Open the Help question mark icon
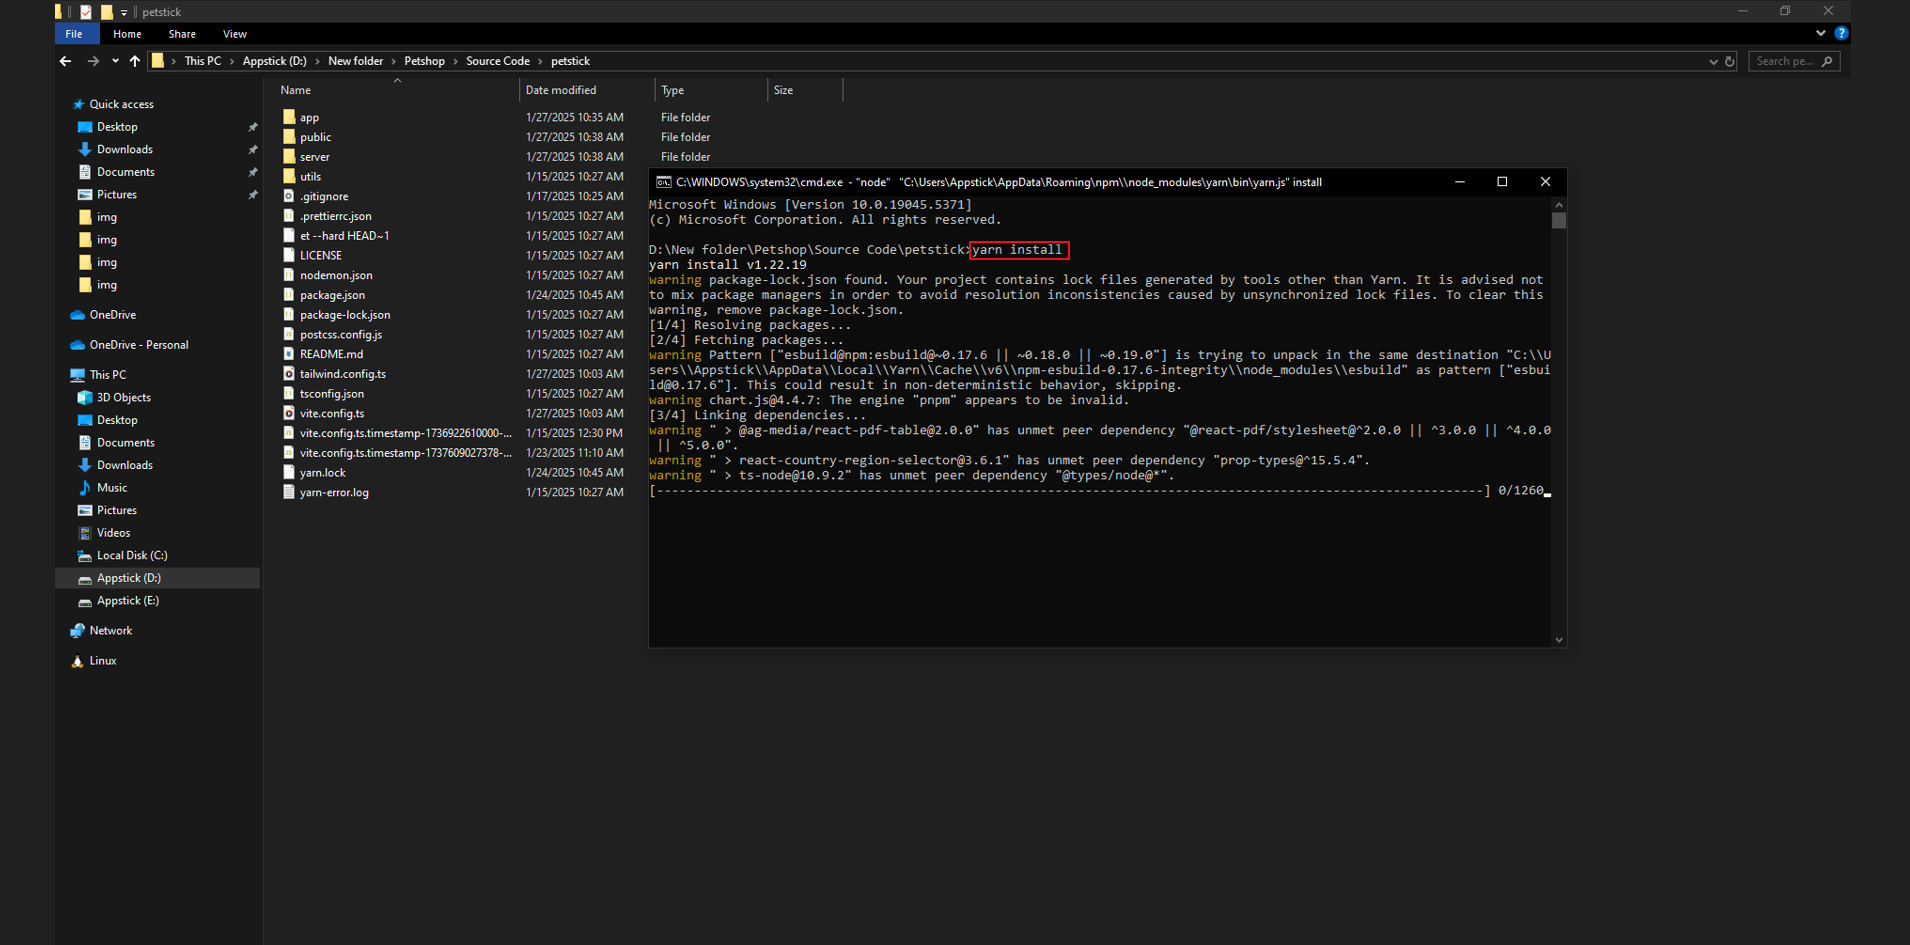 click(x=1841, y=33)
